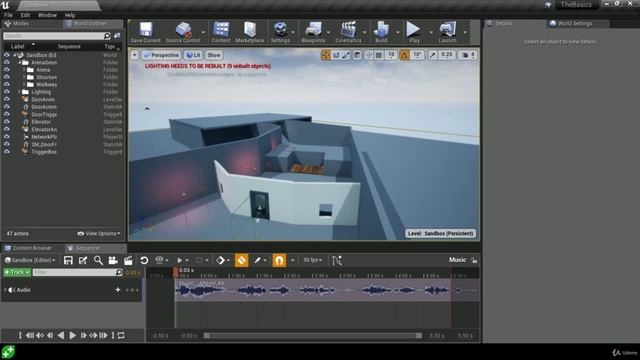Image resolution: width=640 pixels, height=360 pixels.
Task: Expand the Lighting folder in outliner
Action: [x=19, y=92]
